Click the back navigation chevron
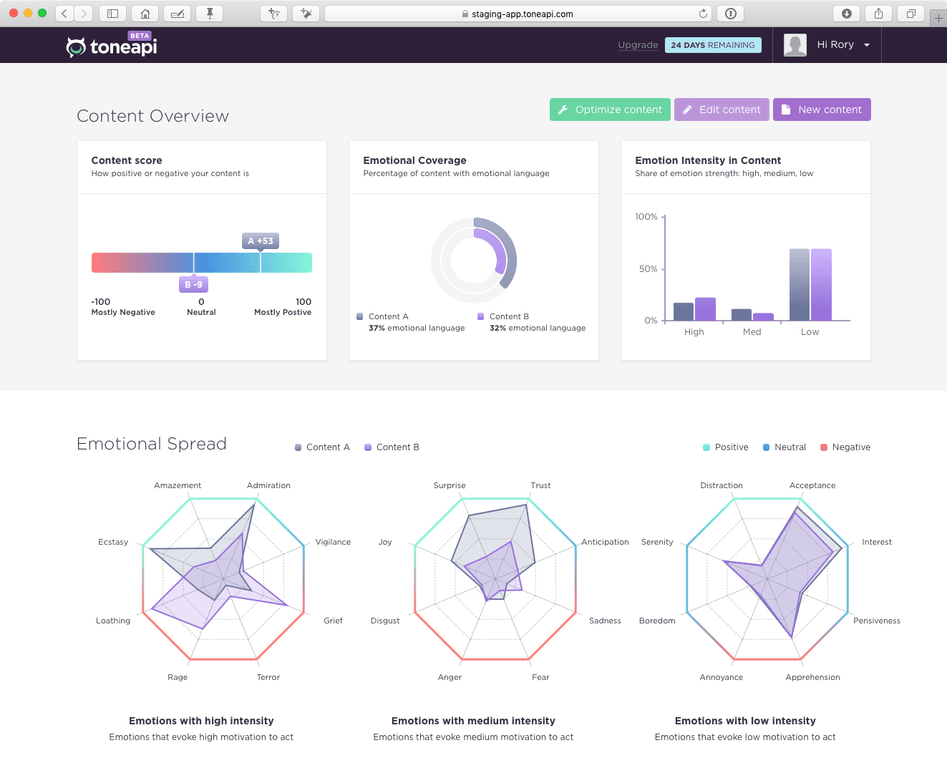The height and width of the screenshot is (768, 947). [64, 13]
